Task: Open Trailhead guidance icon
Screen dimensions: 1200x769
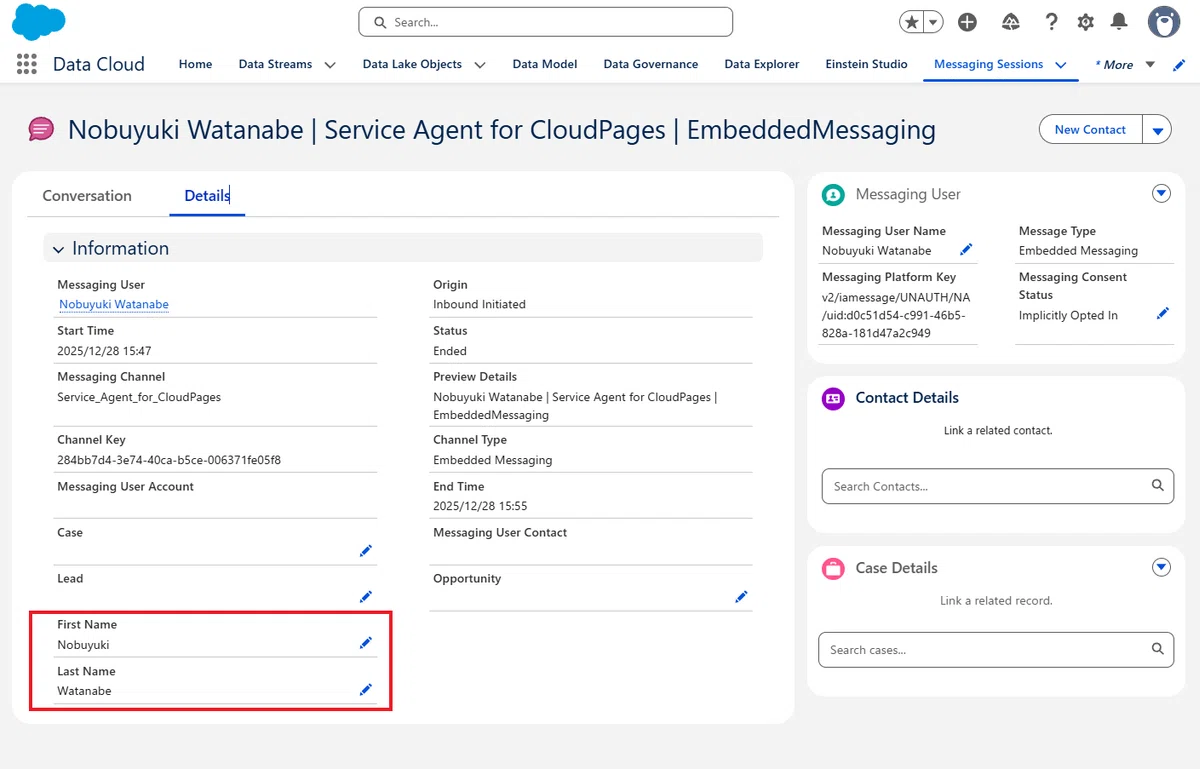Action: point(1010,22)
